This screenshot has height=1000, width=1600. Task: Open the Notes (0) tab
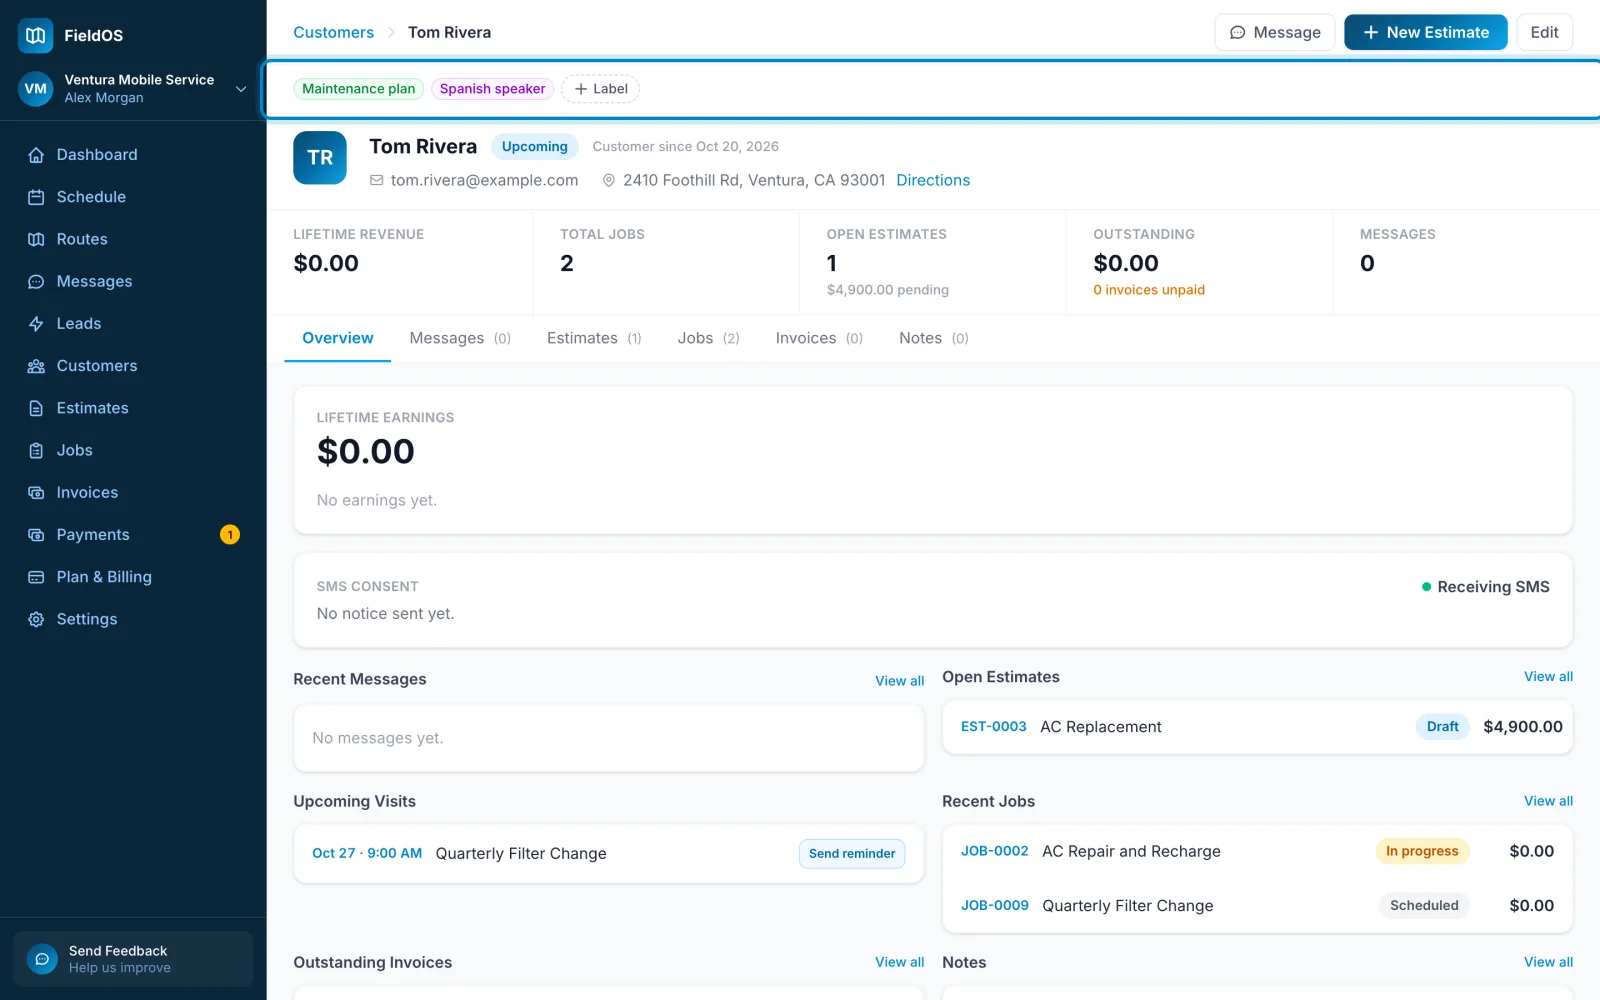933,338
